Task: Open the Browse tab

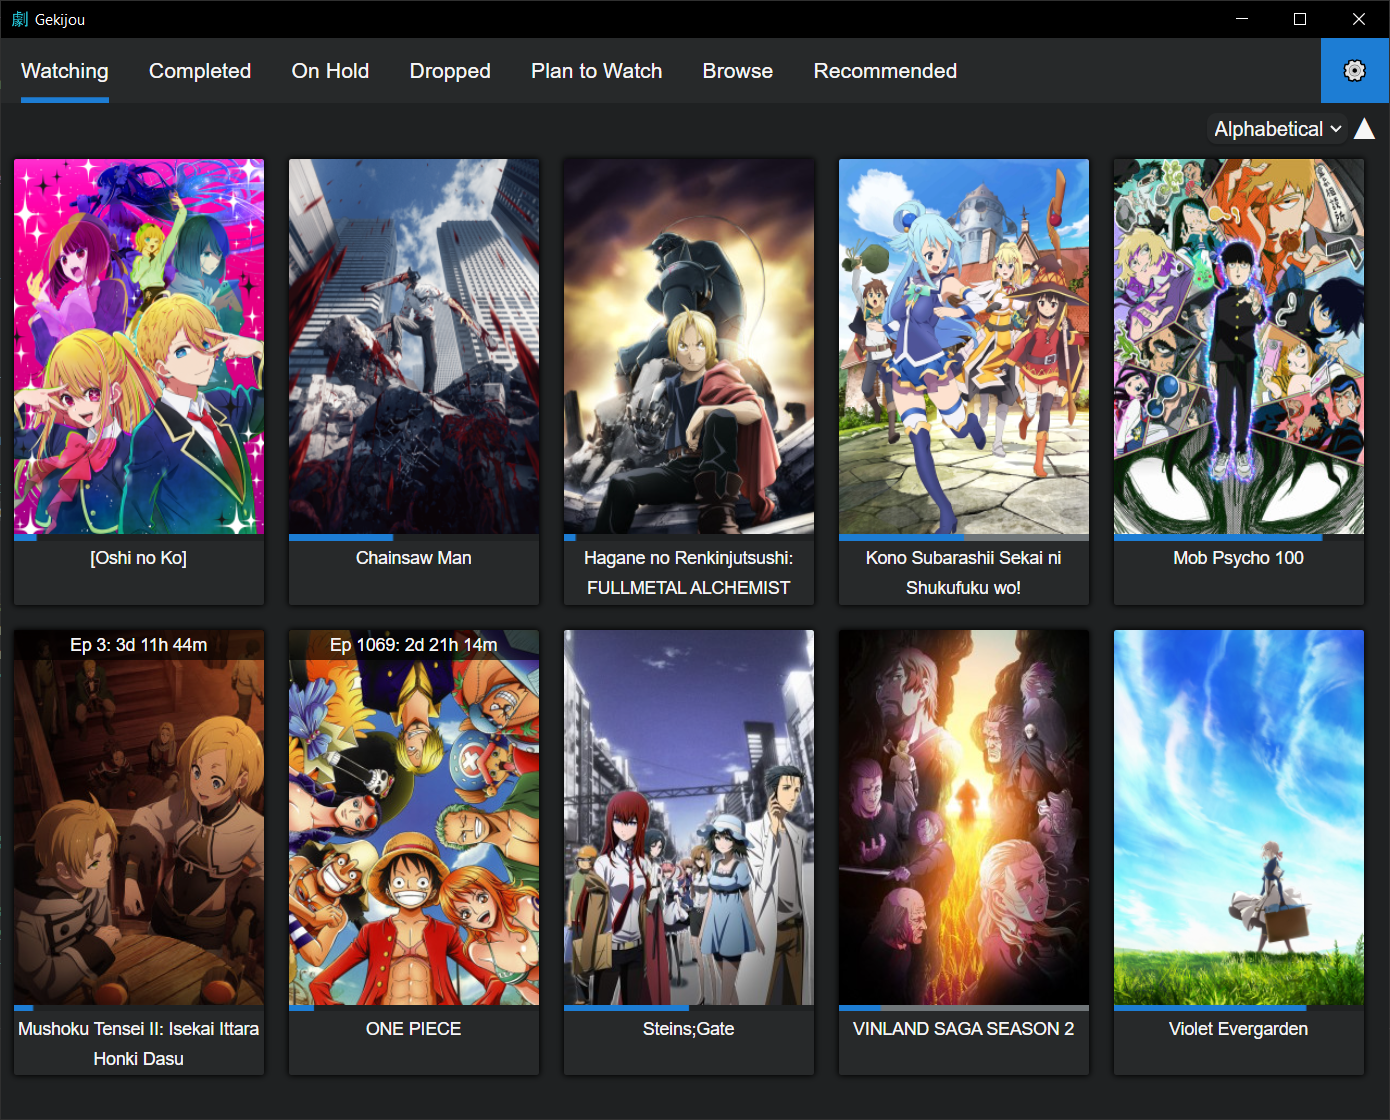Action: (738, 71)
